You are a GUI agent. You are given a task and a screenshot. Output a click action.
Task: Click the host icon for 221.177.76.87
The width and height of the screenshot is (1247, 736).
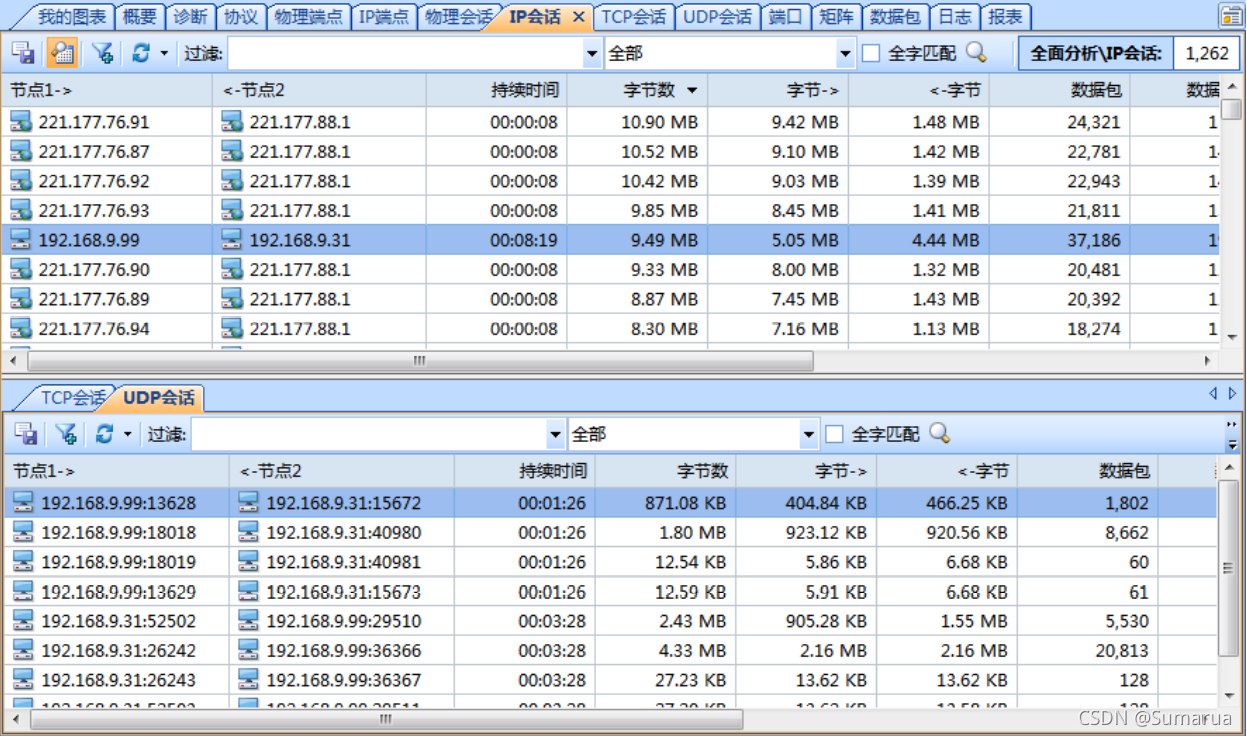point(21,151)
